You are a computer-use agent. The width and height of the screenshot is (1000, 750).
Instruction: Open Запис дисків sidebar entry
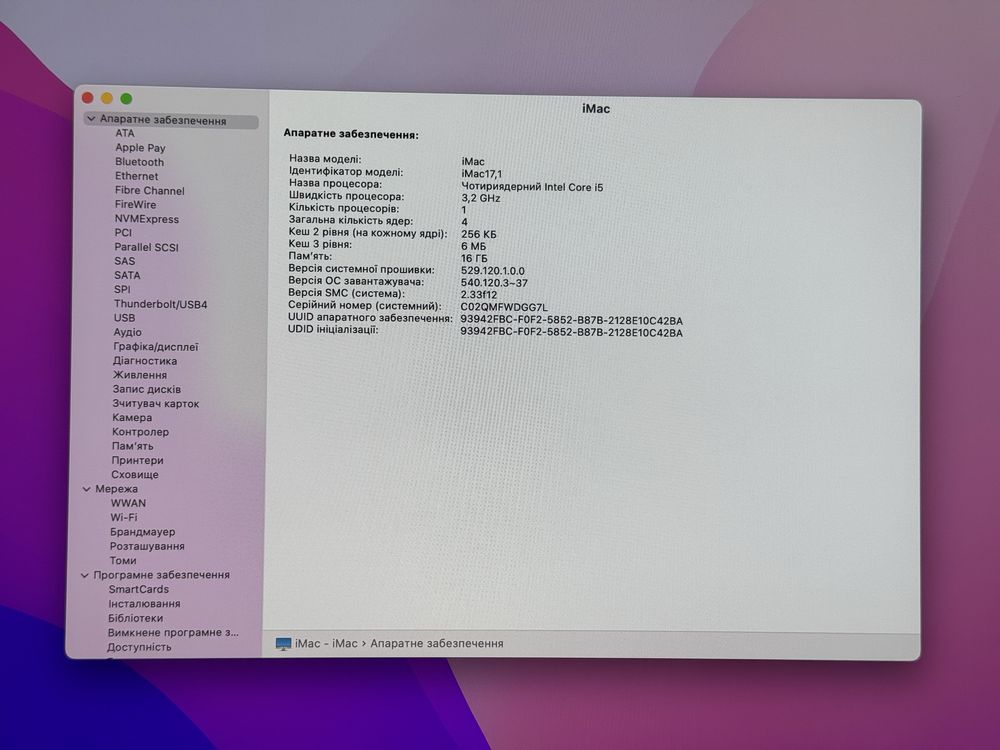[147, 389]
